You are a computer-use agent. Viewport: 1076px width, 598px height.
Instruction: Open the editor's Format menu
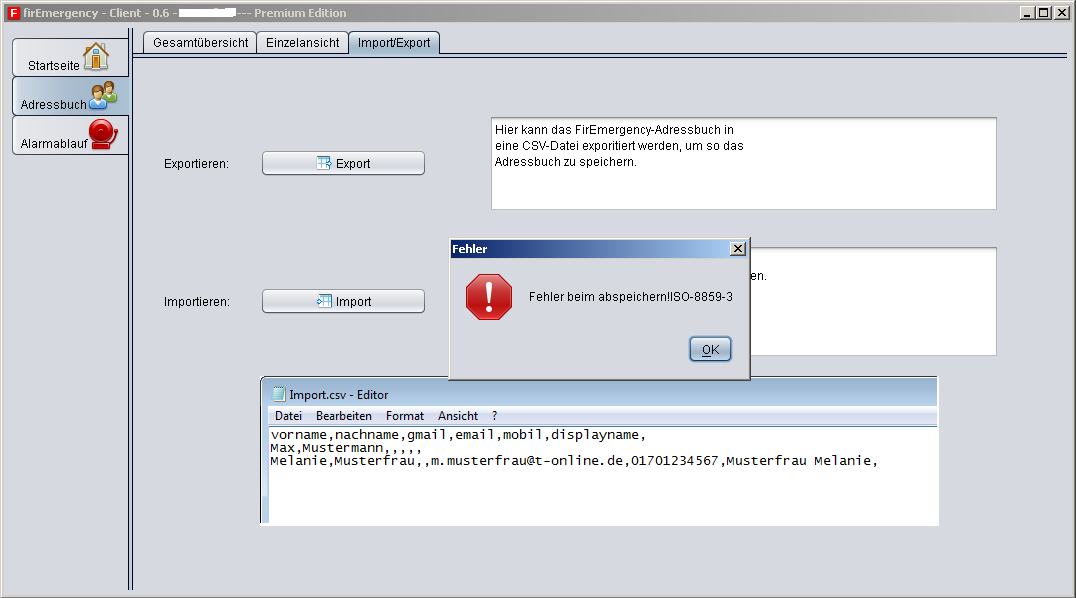405,416
